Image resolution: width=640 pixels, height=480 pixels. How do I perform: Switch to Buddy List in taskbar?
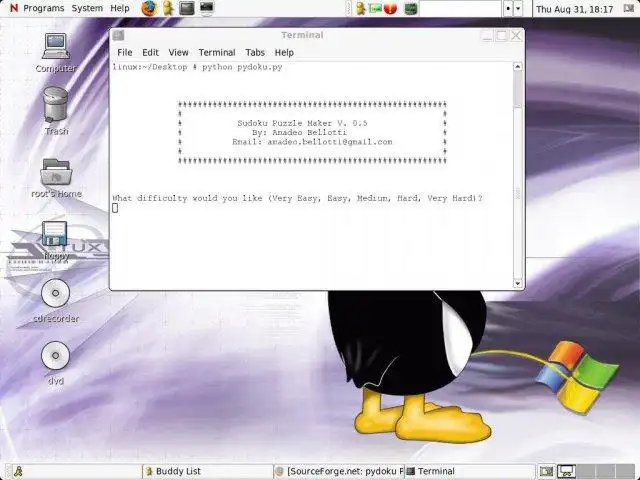tap(207, 471)
